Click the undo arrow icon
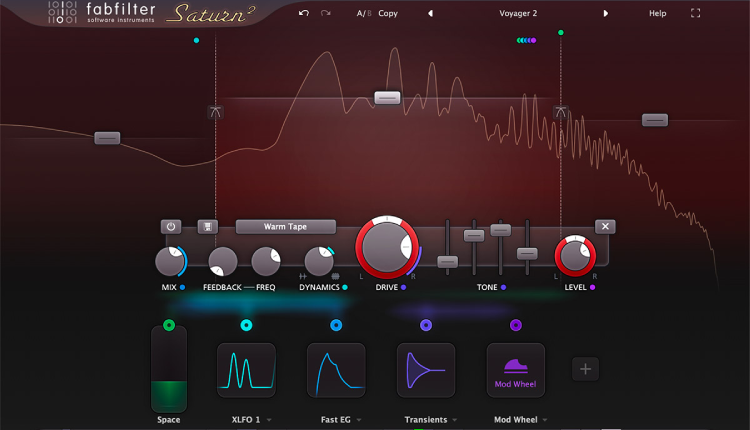Screen dimensions: 750x430 pyautogui.click(x=304, y=14)
